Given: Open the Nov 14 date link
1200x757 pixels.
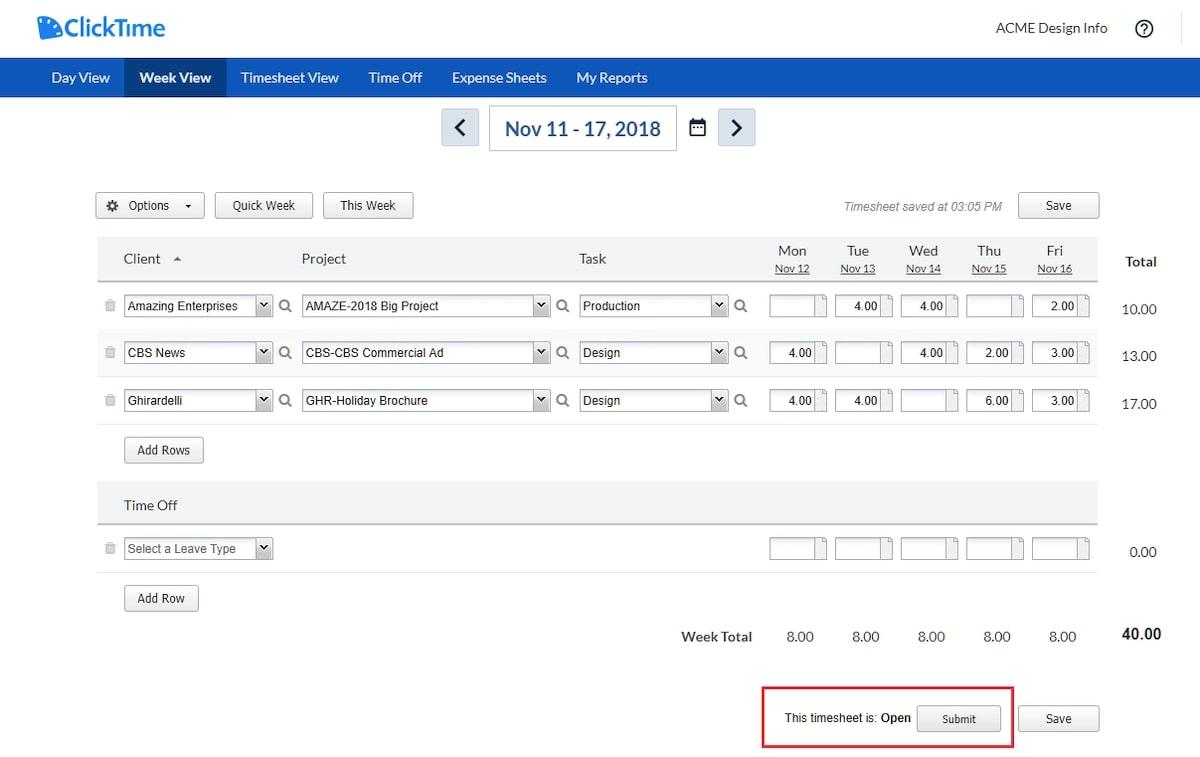Looking at the screenshot, I should [x=923, y=269].
